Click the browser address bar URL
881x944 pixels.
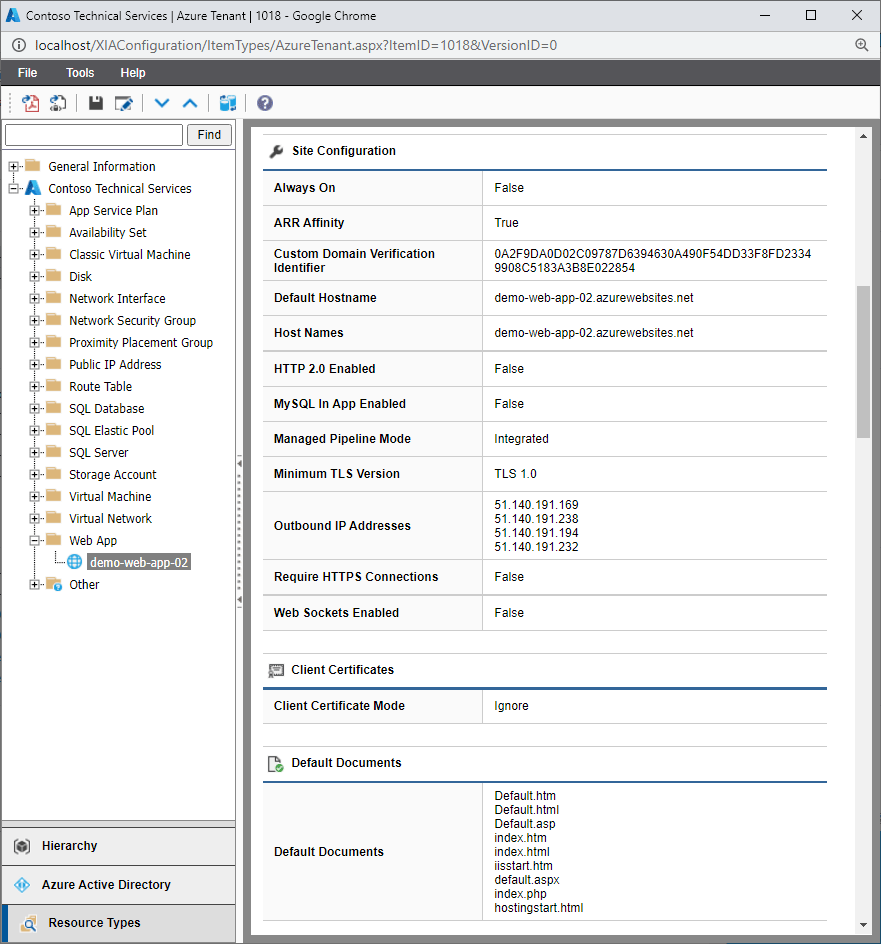point(296,45)
